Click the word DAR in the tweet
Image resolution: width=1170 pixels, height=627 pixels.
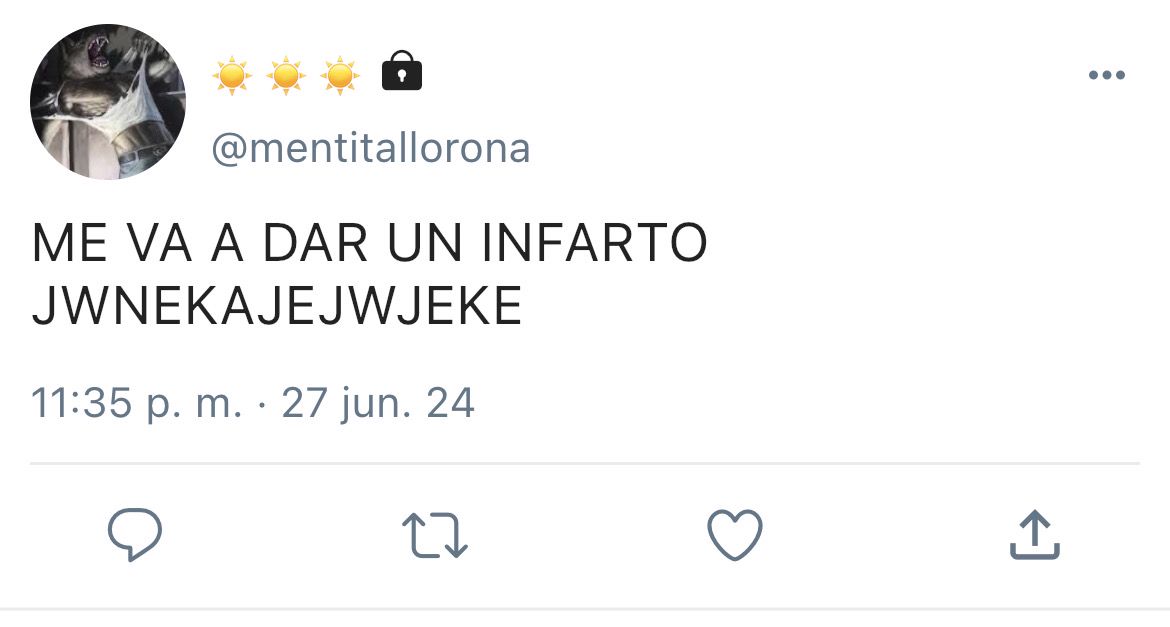[316, 243]
